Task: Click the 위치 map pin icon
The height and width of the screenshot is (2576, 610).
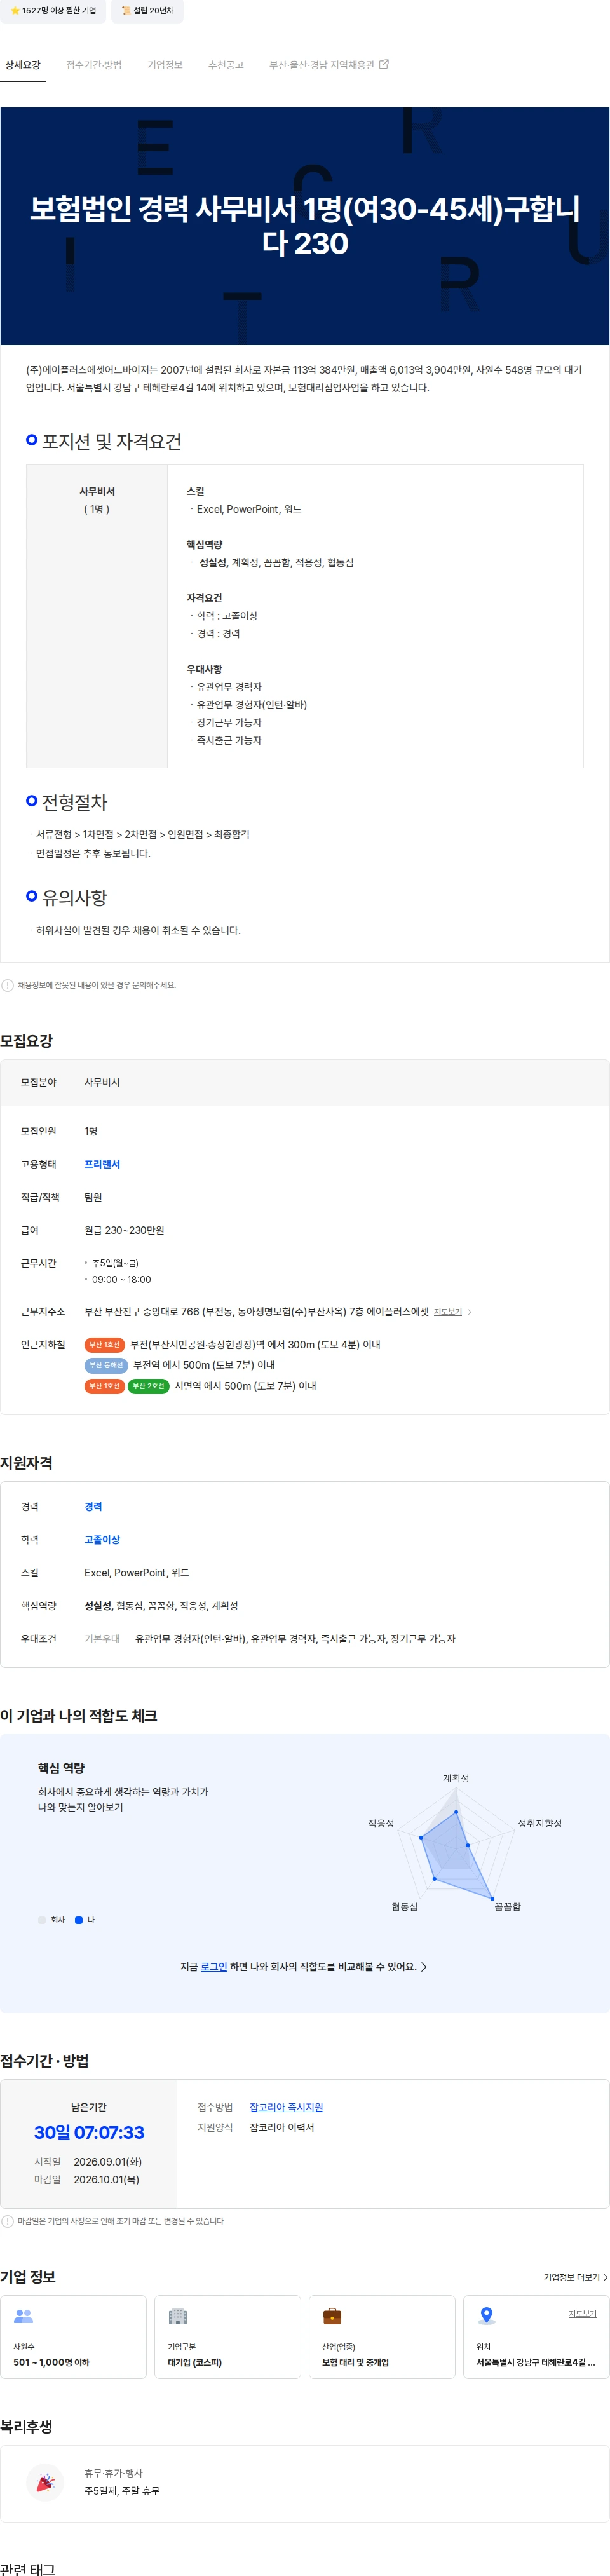Action: point(486,2315)
